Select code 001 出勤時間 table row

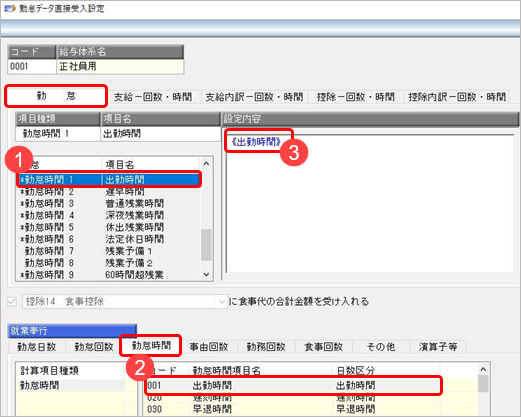tap(294, 386)
